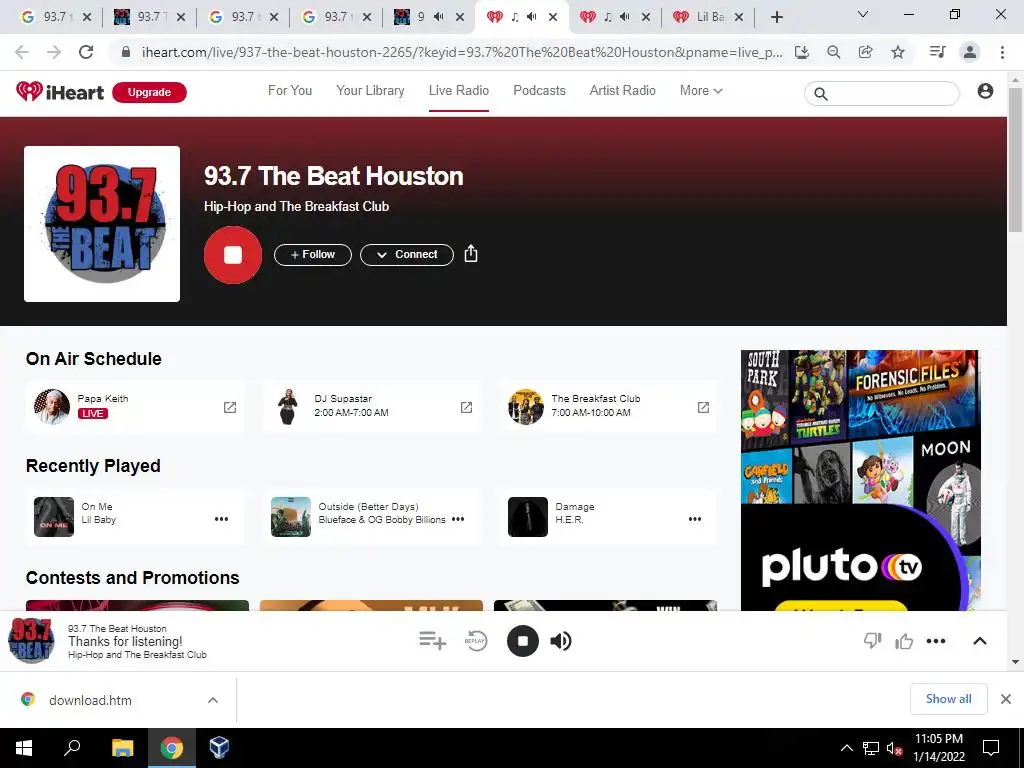Open more options in the player bar

[x=936, y=641]
